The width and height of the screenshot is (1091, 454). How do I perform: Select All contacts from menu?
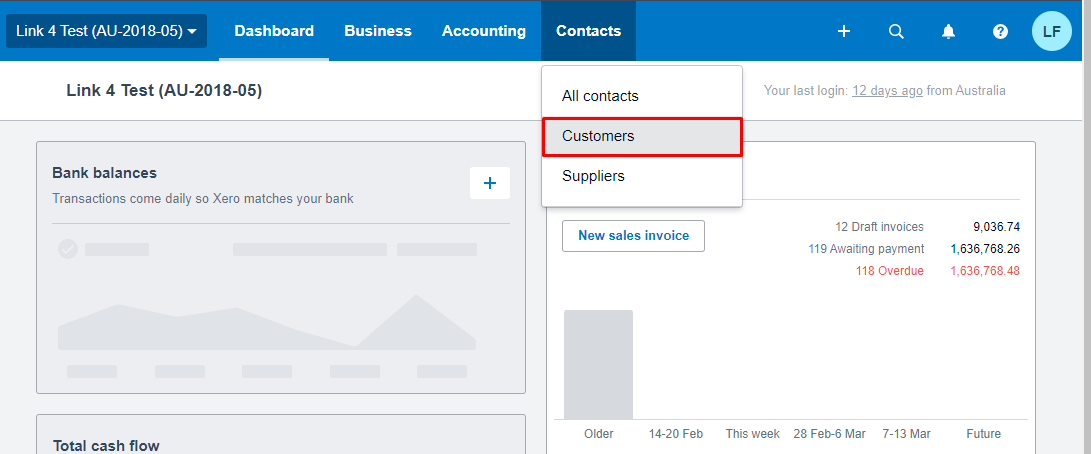600,96
